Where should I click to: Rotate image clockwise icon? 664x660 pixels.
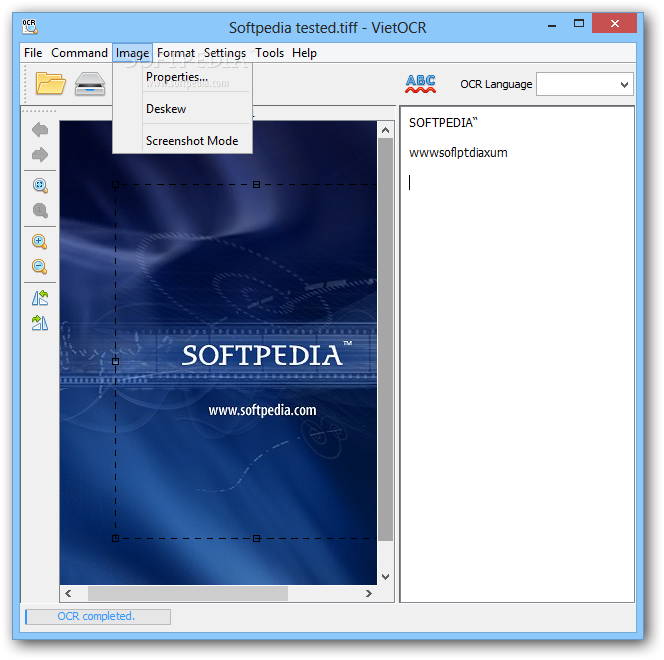point(40,323)
